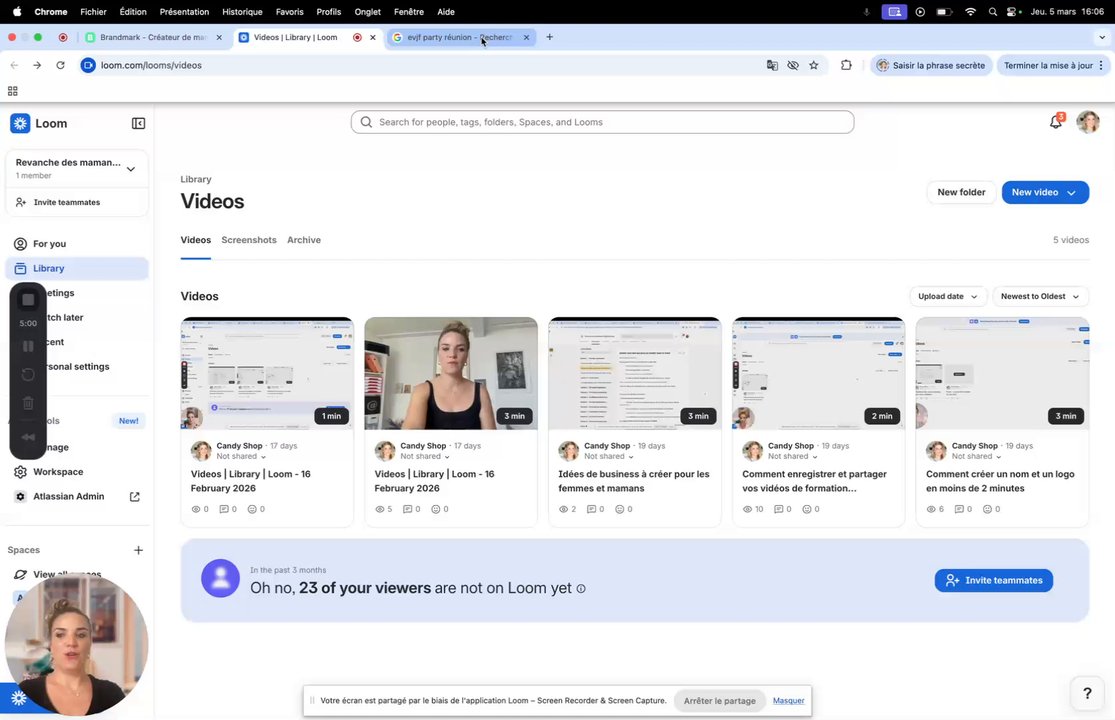Open Atlassian Admin external link icon

[x=134, y=497]
